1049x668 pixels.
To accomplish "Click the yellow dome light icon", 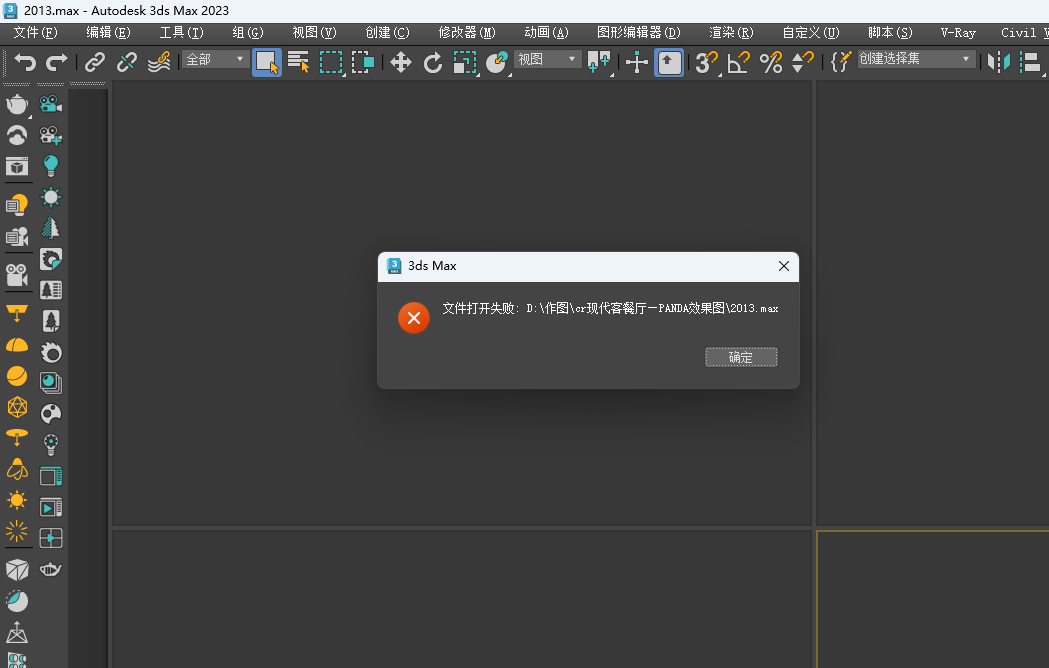I will point(17,345).
